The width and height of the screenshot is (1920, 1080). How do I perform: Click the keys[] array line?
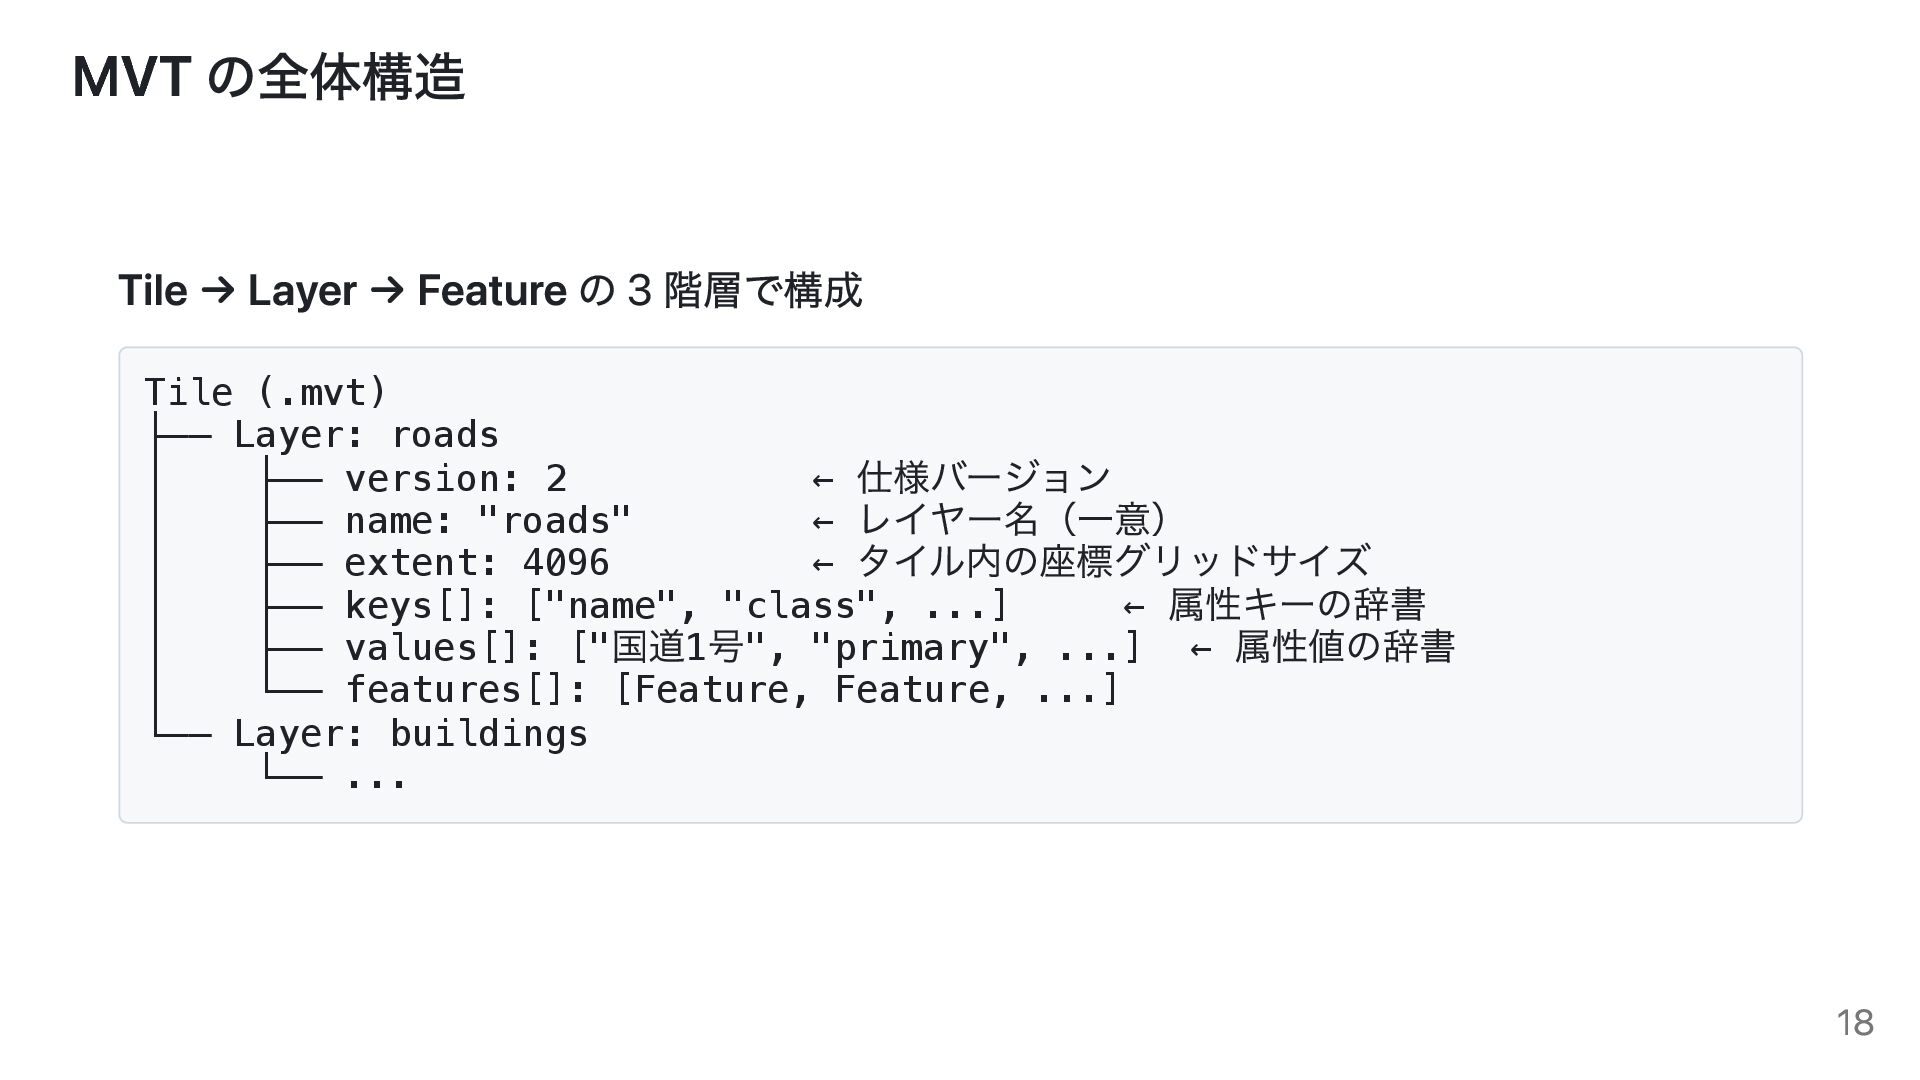676,606
